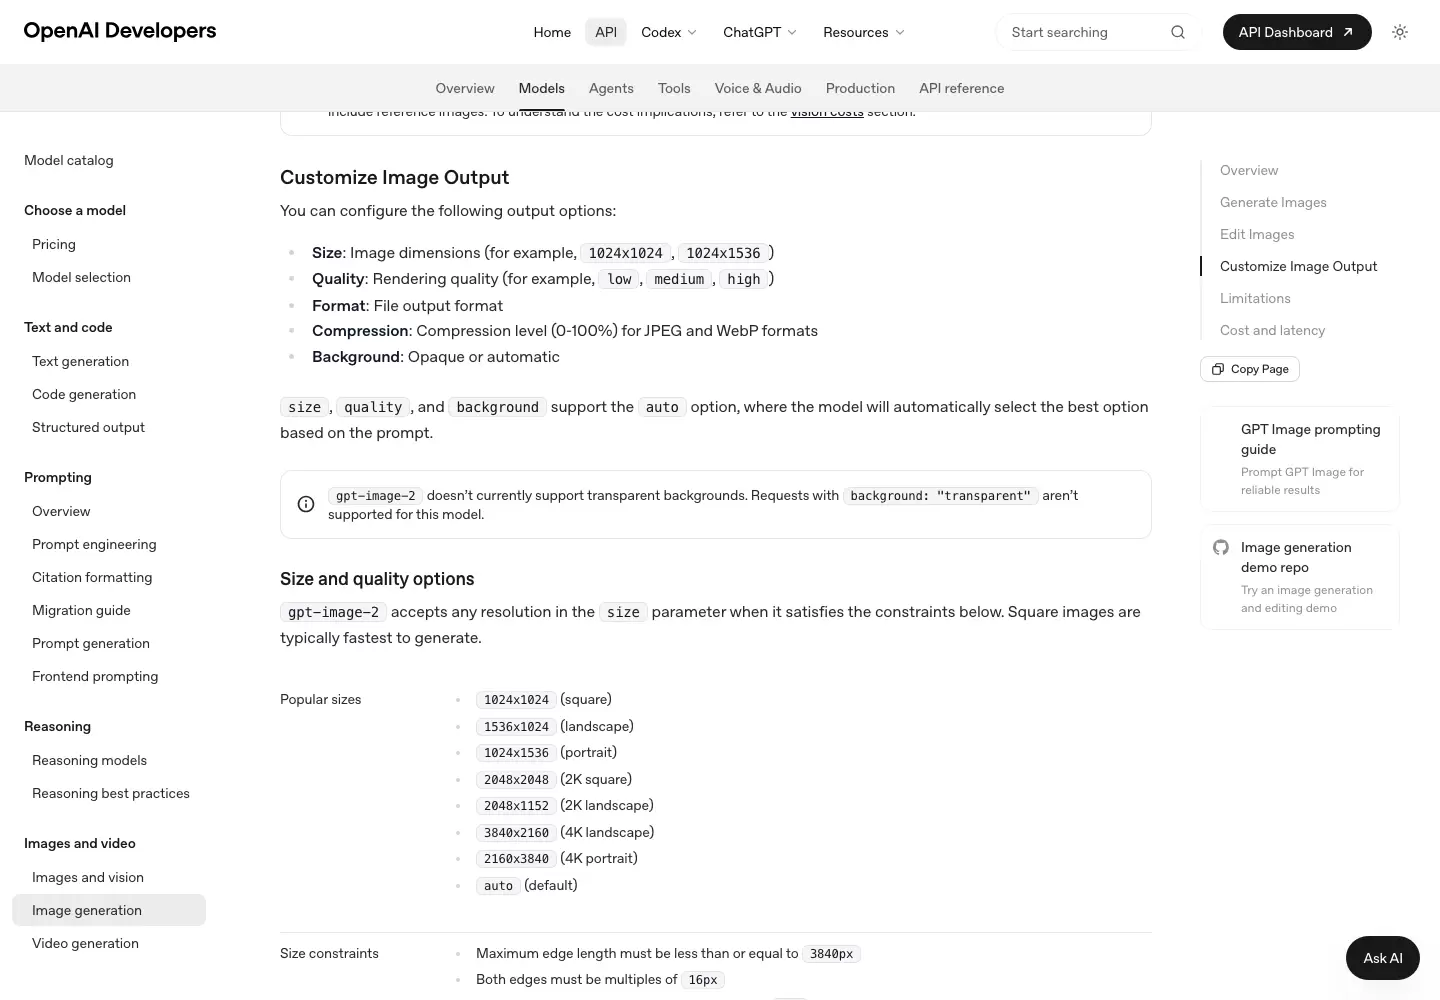Click the copy icon in Copy Page
This screenshot has width=1440, height=1000.
pyautogui.click(x=1217, y=369)
